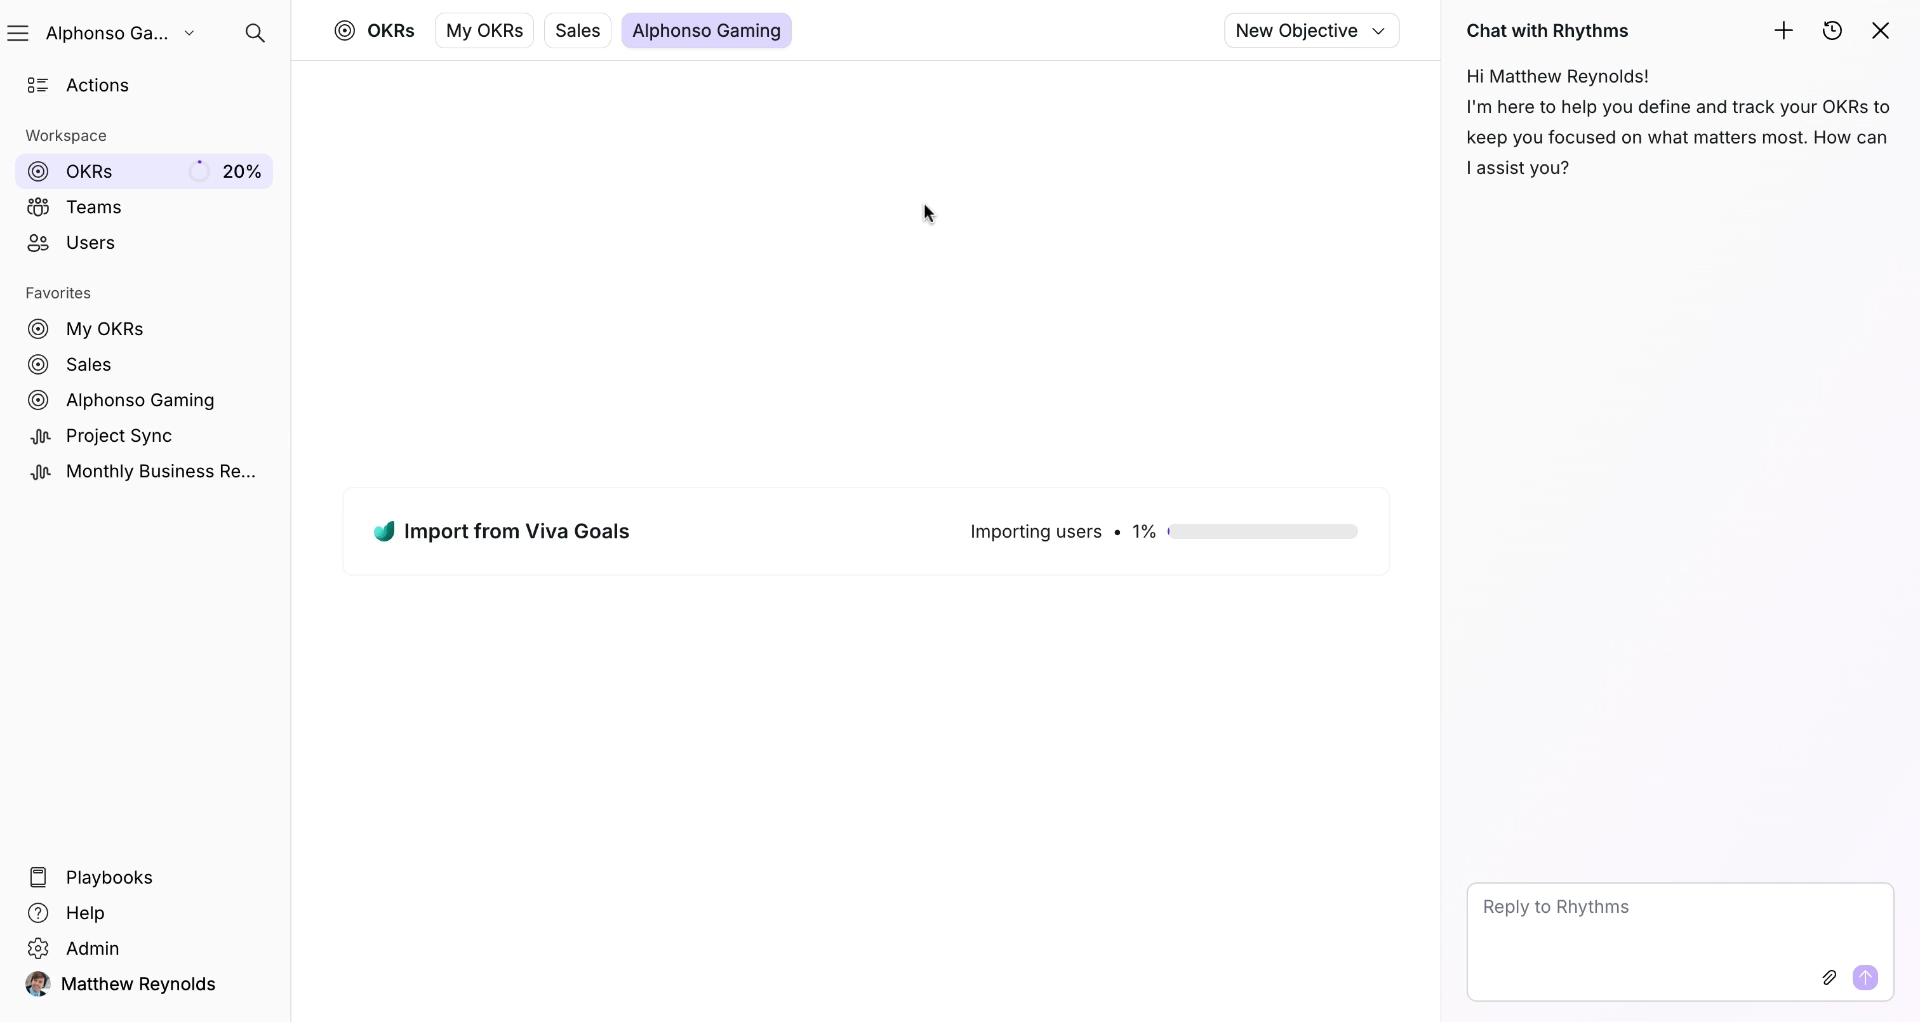Screen dimensions: 1920x1022
Task: Select the Alphonso Gaming tab
Action: coord(706,31)
